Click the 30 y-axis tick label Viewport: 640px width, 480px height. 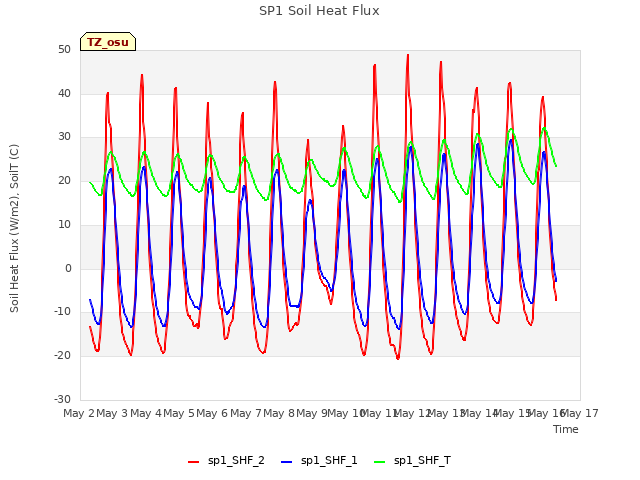tap(64, 137)
